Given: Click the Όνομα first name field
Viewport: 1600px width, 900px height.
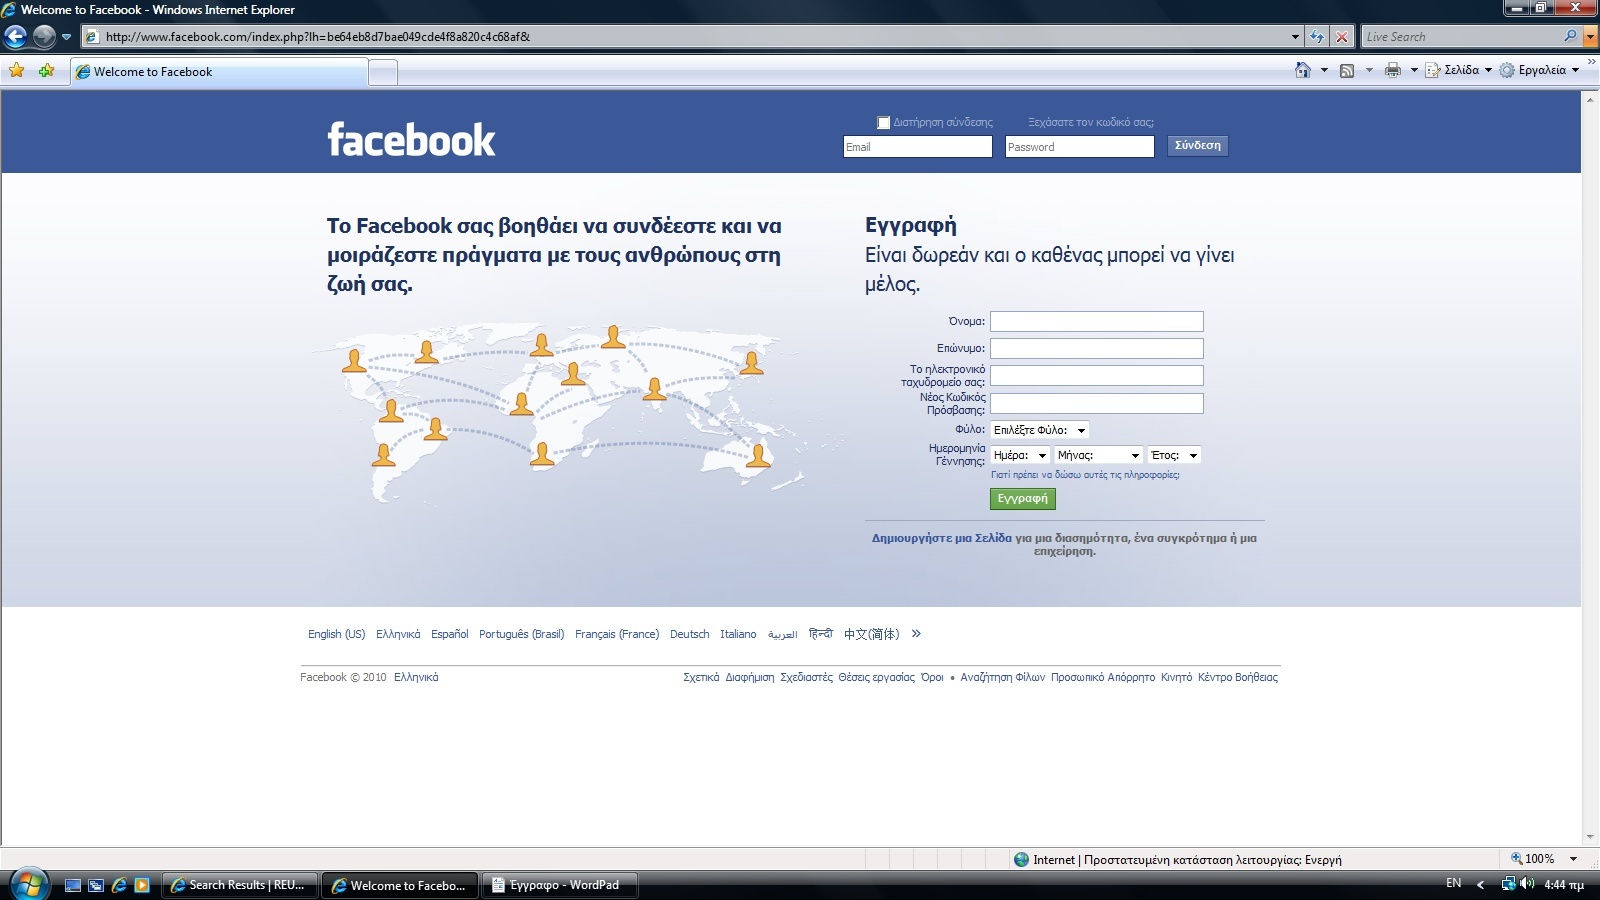Looking at the screenshot, I should 1096,321.
